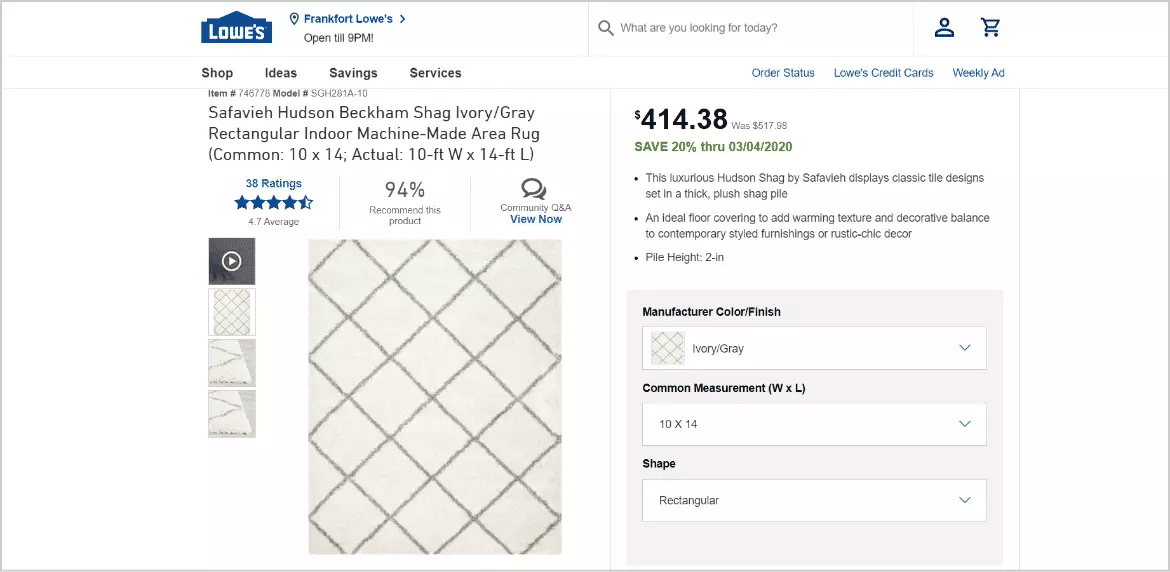
Task: Open the Ideas menu
Action: pyautogui.click(x=281, y=73)
